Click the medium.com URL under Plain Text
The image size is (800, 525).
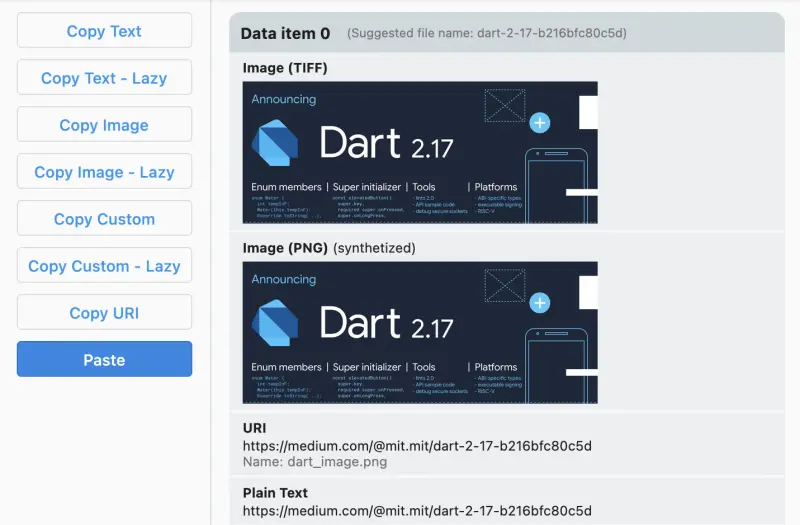pos(417,511)
